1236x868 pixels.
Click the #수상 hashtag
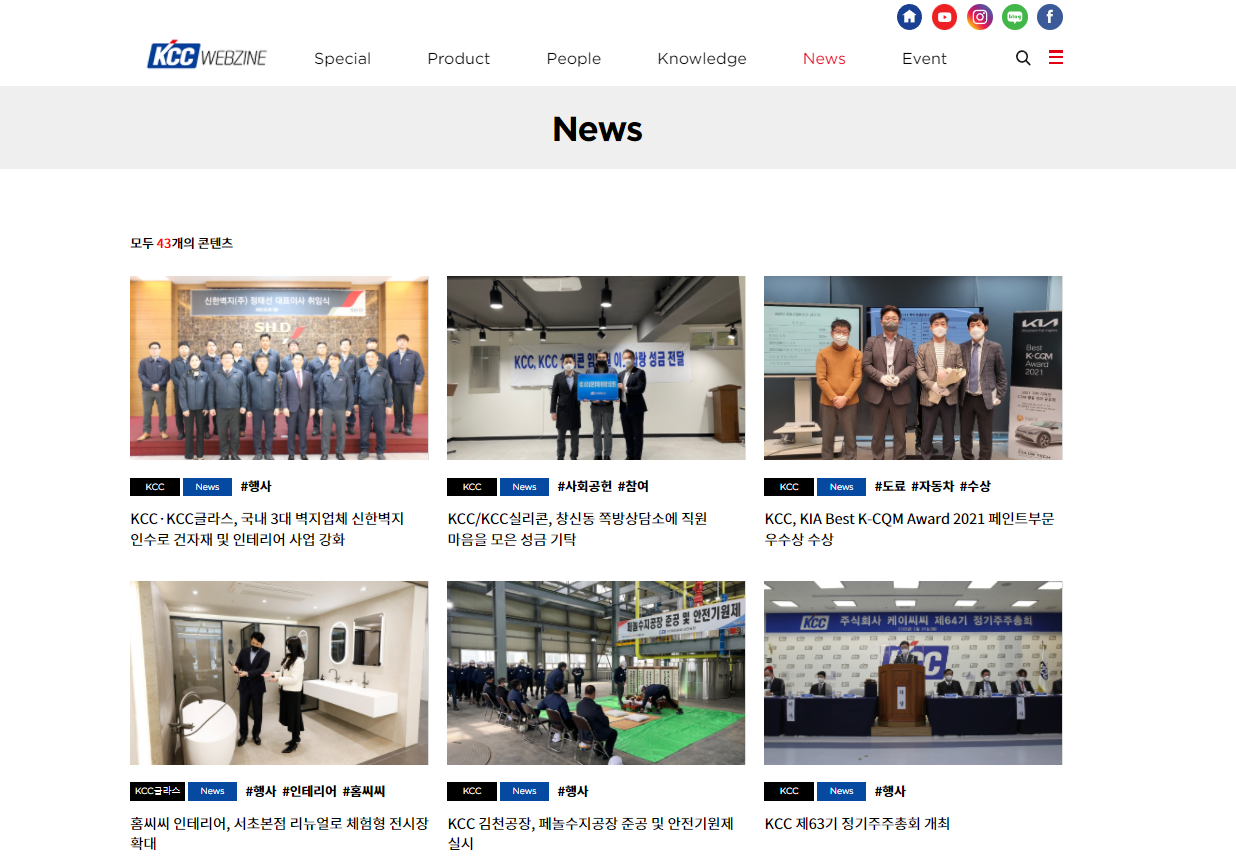[x=975, y=487]
